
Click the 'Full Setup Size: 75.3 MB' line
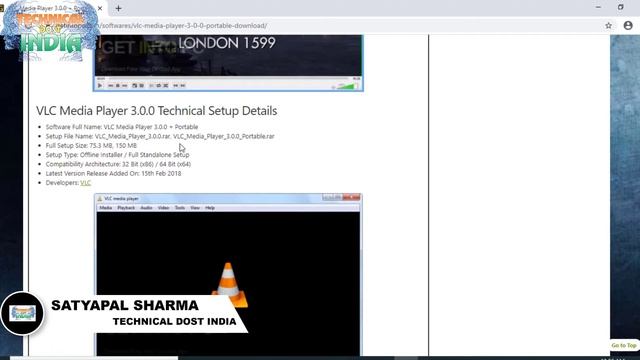91,146
